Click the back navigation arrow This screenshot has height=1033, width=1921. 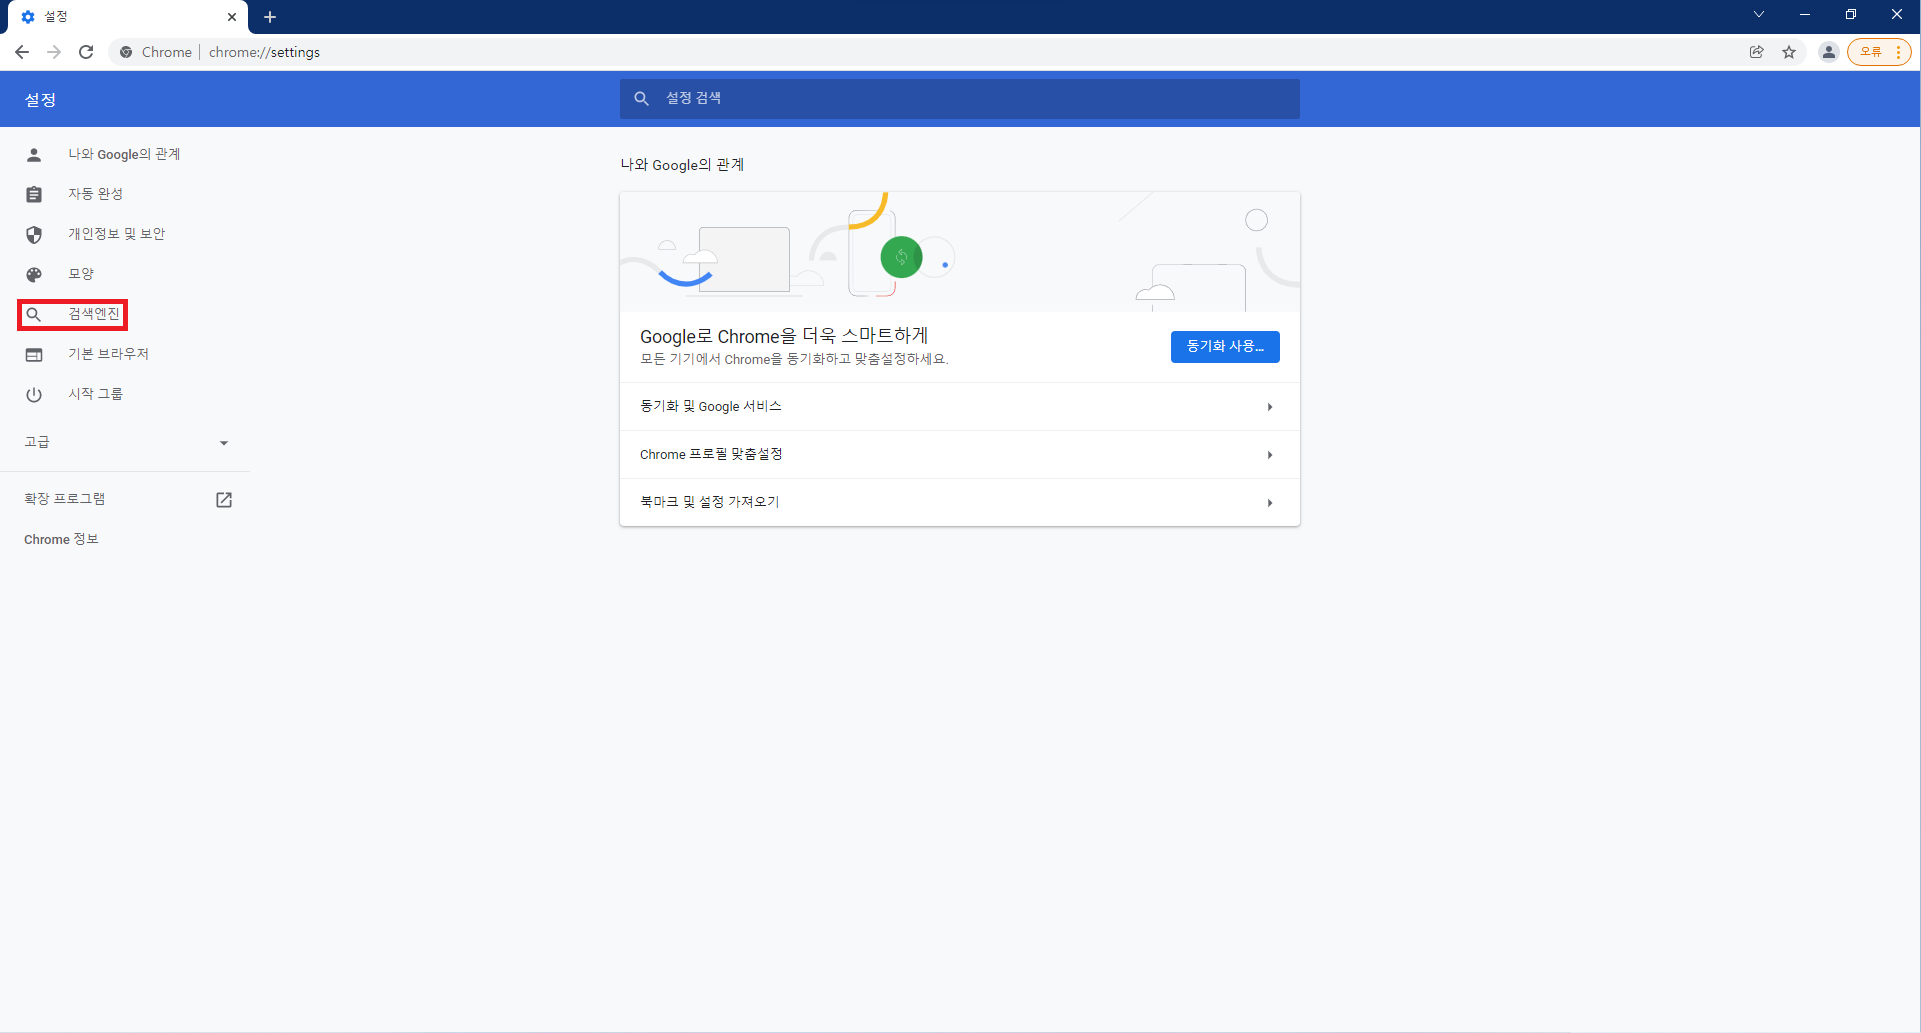pos(22,52)
